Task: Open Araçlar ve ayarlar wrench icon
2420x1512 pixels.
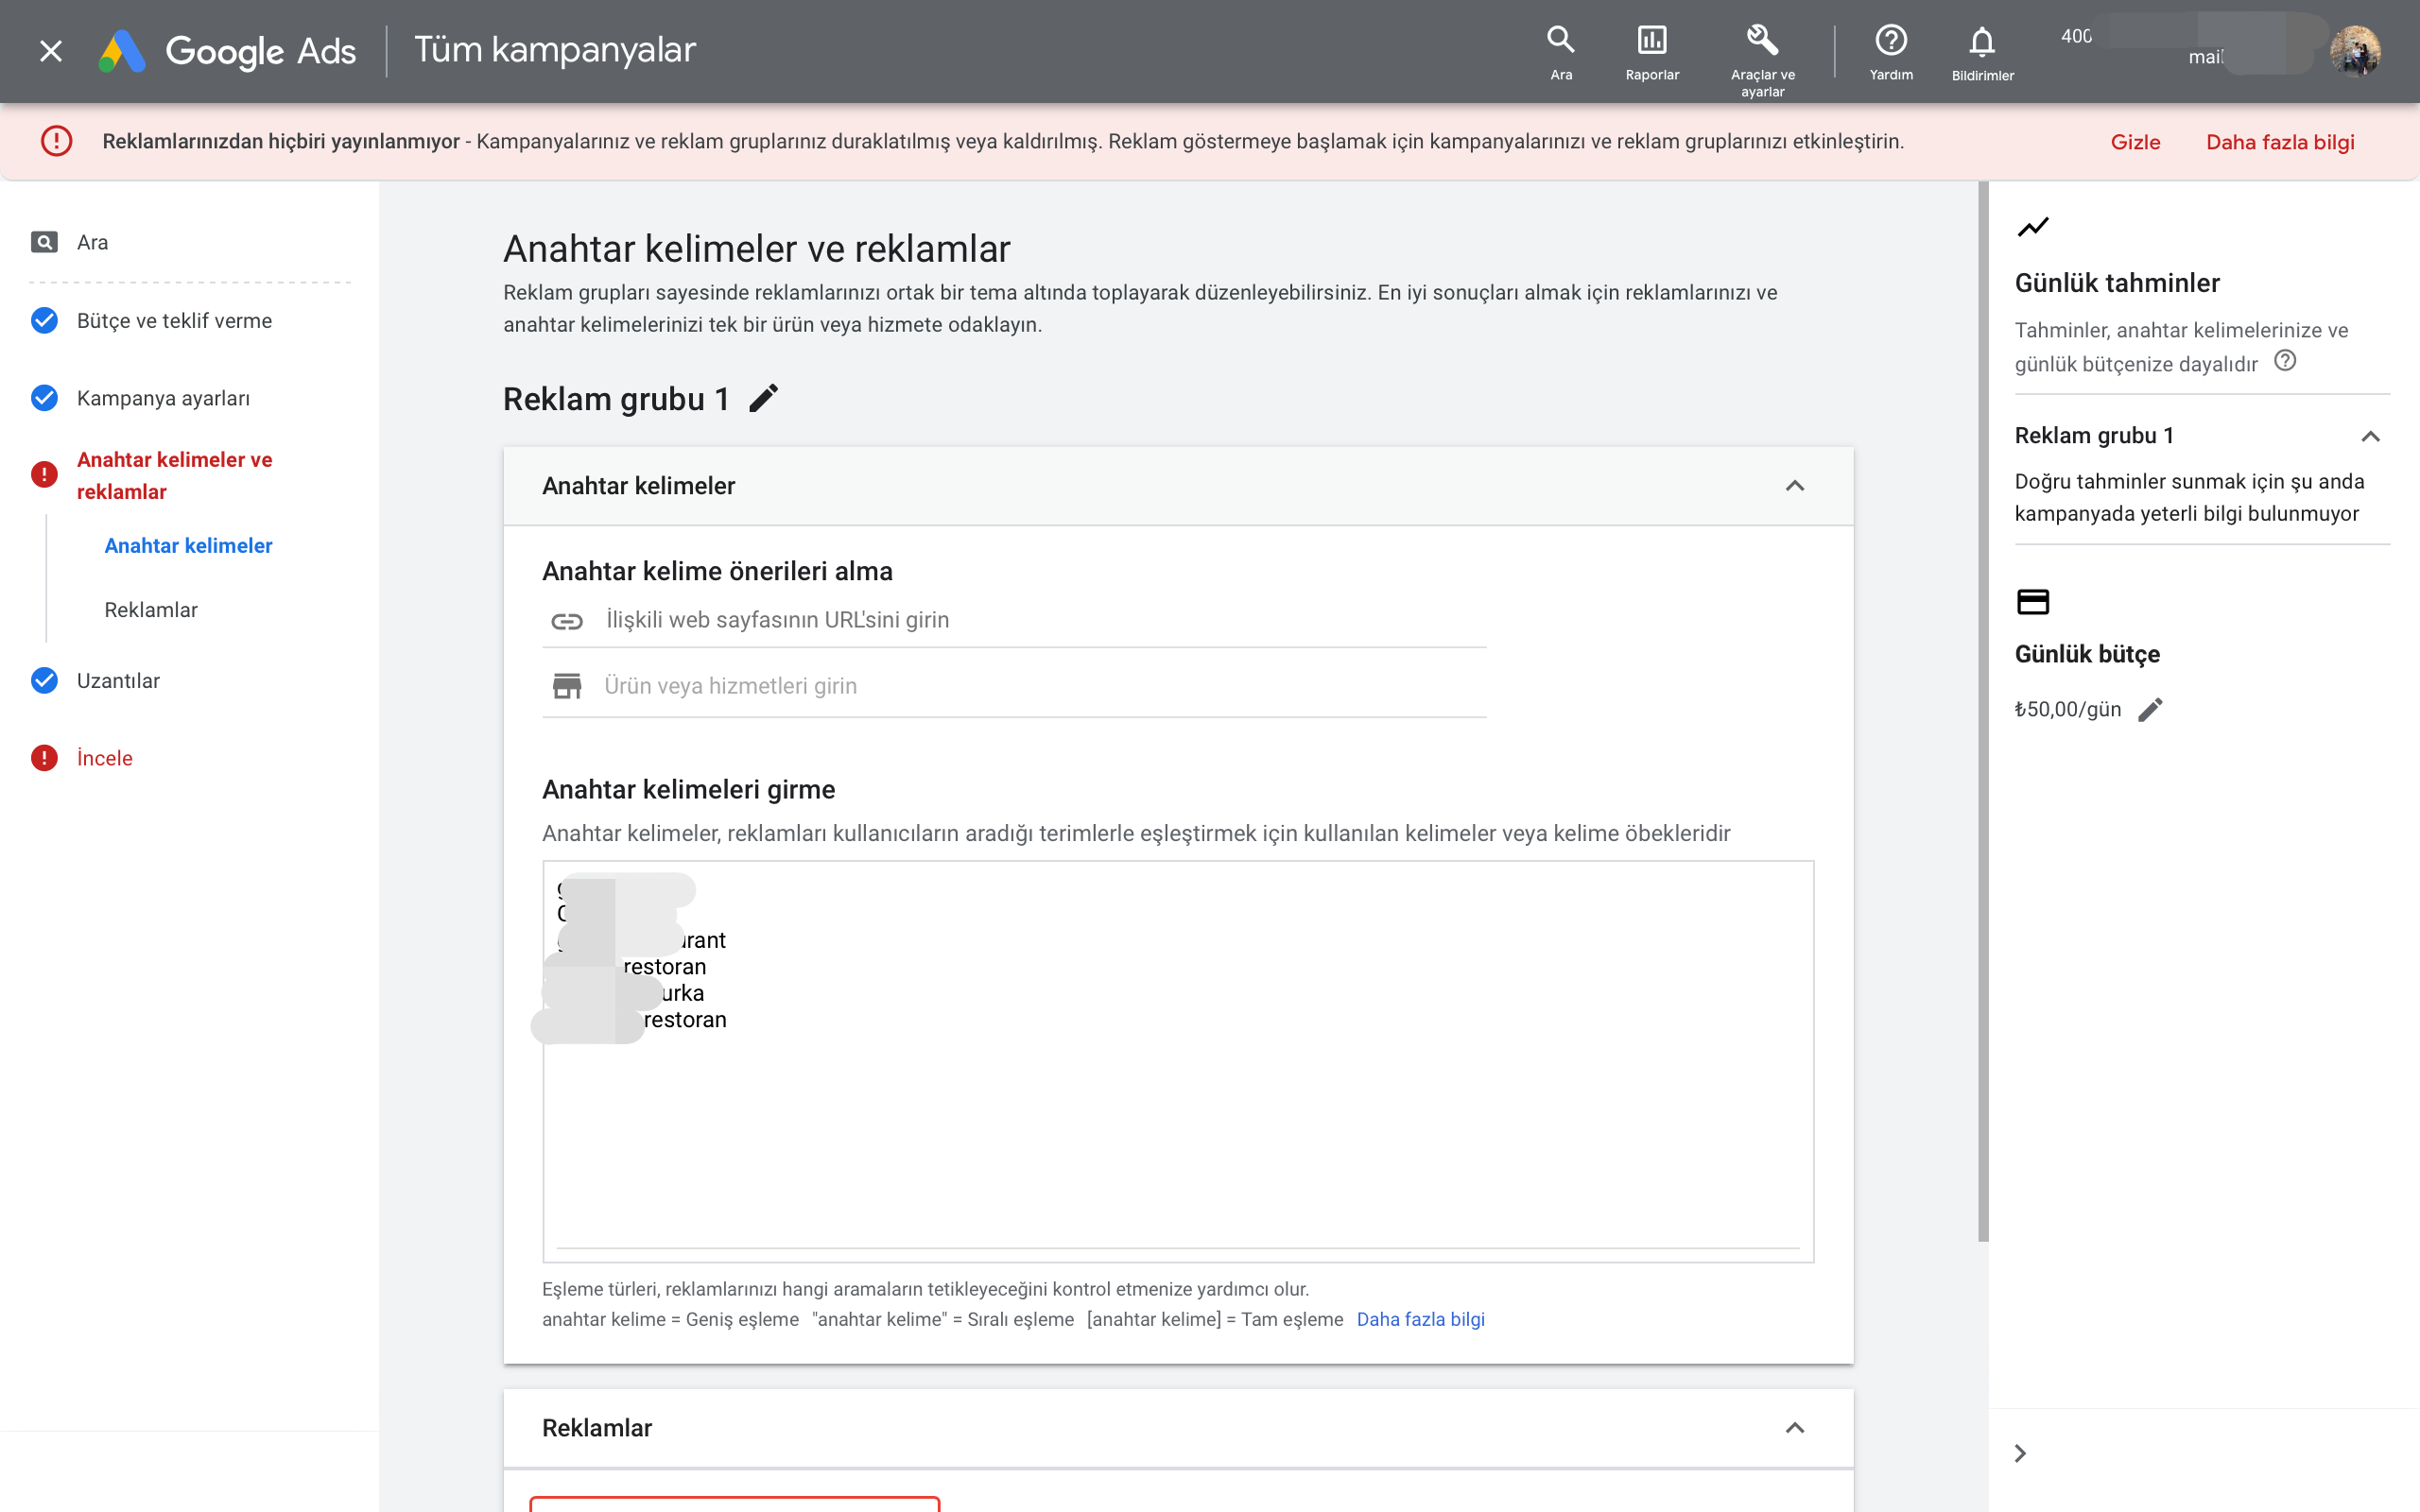Action: (x=1762, y=60)
